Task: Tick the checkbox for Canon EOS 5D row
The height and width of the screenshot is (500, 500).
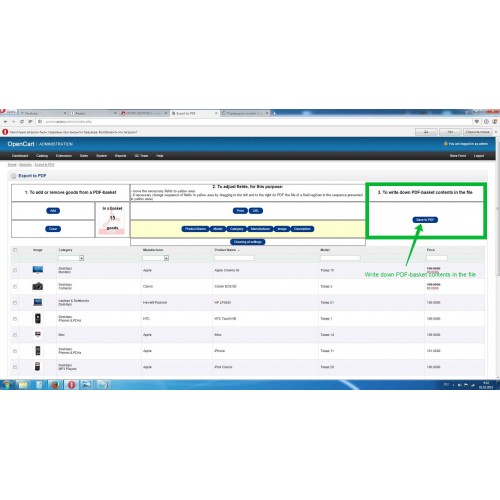Action: pyautogui.click(x=15, y=286)
